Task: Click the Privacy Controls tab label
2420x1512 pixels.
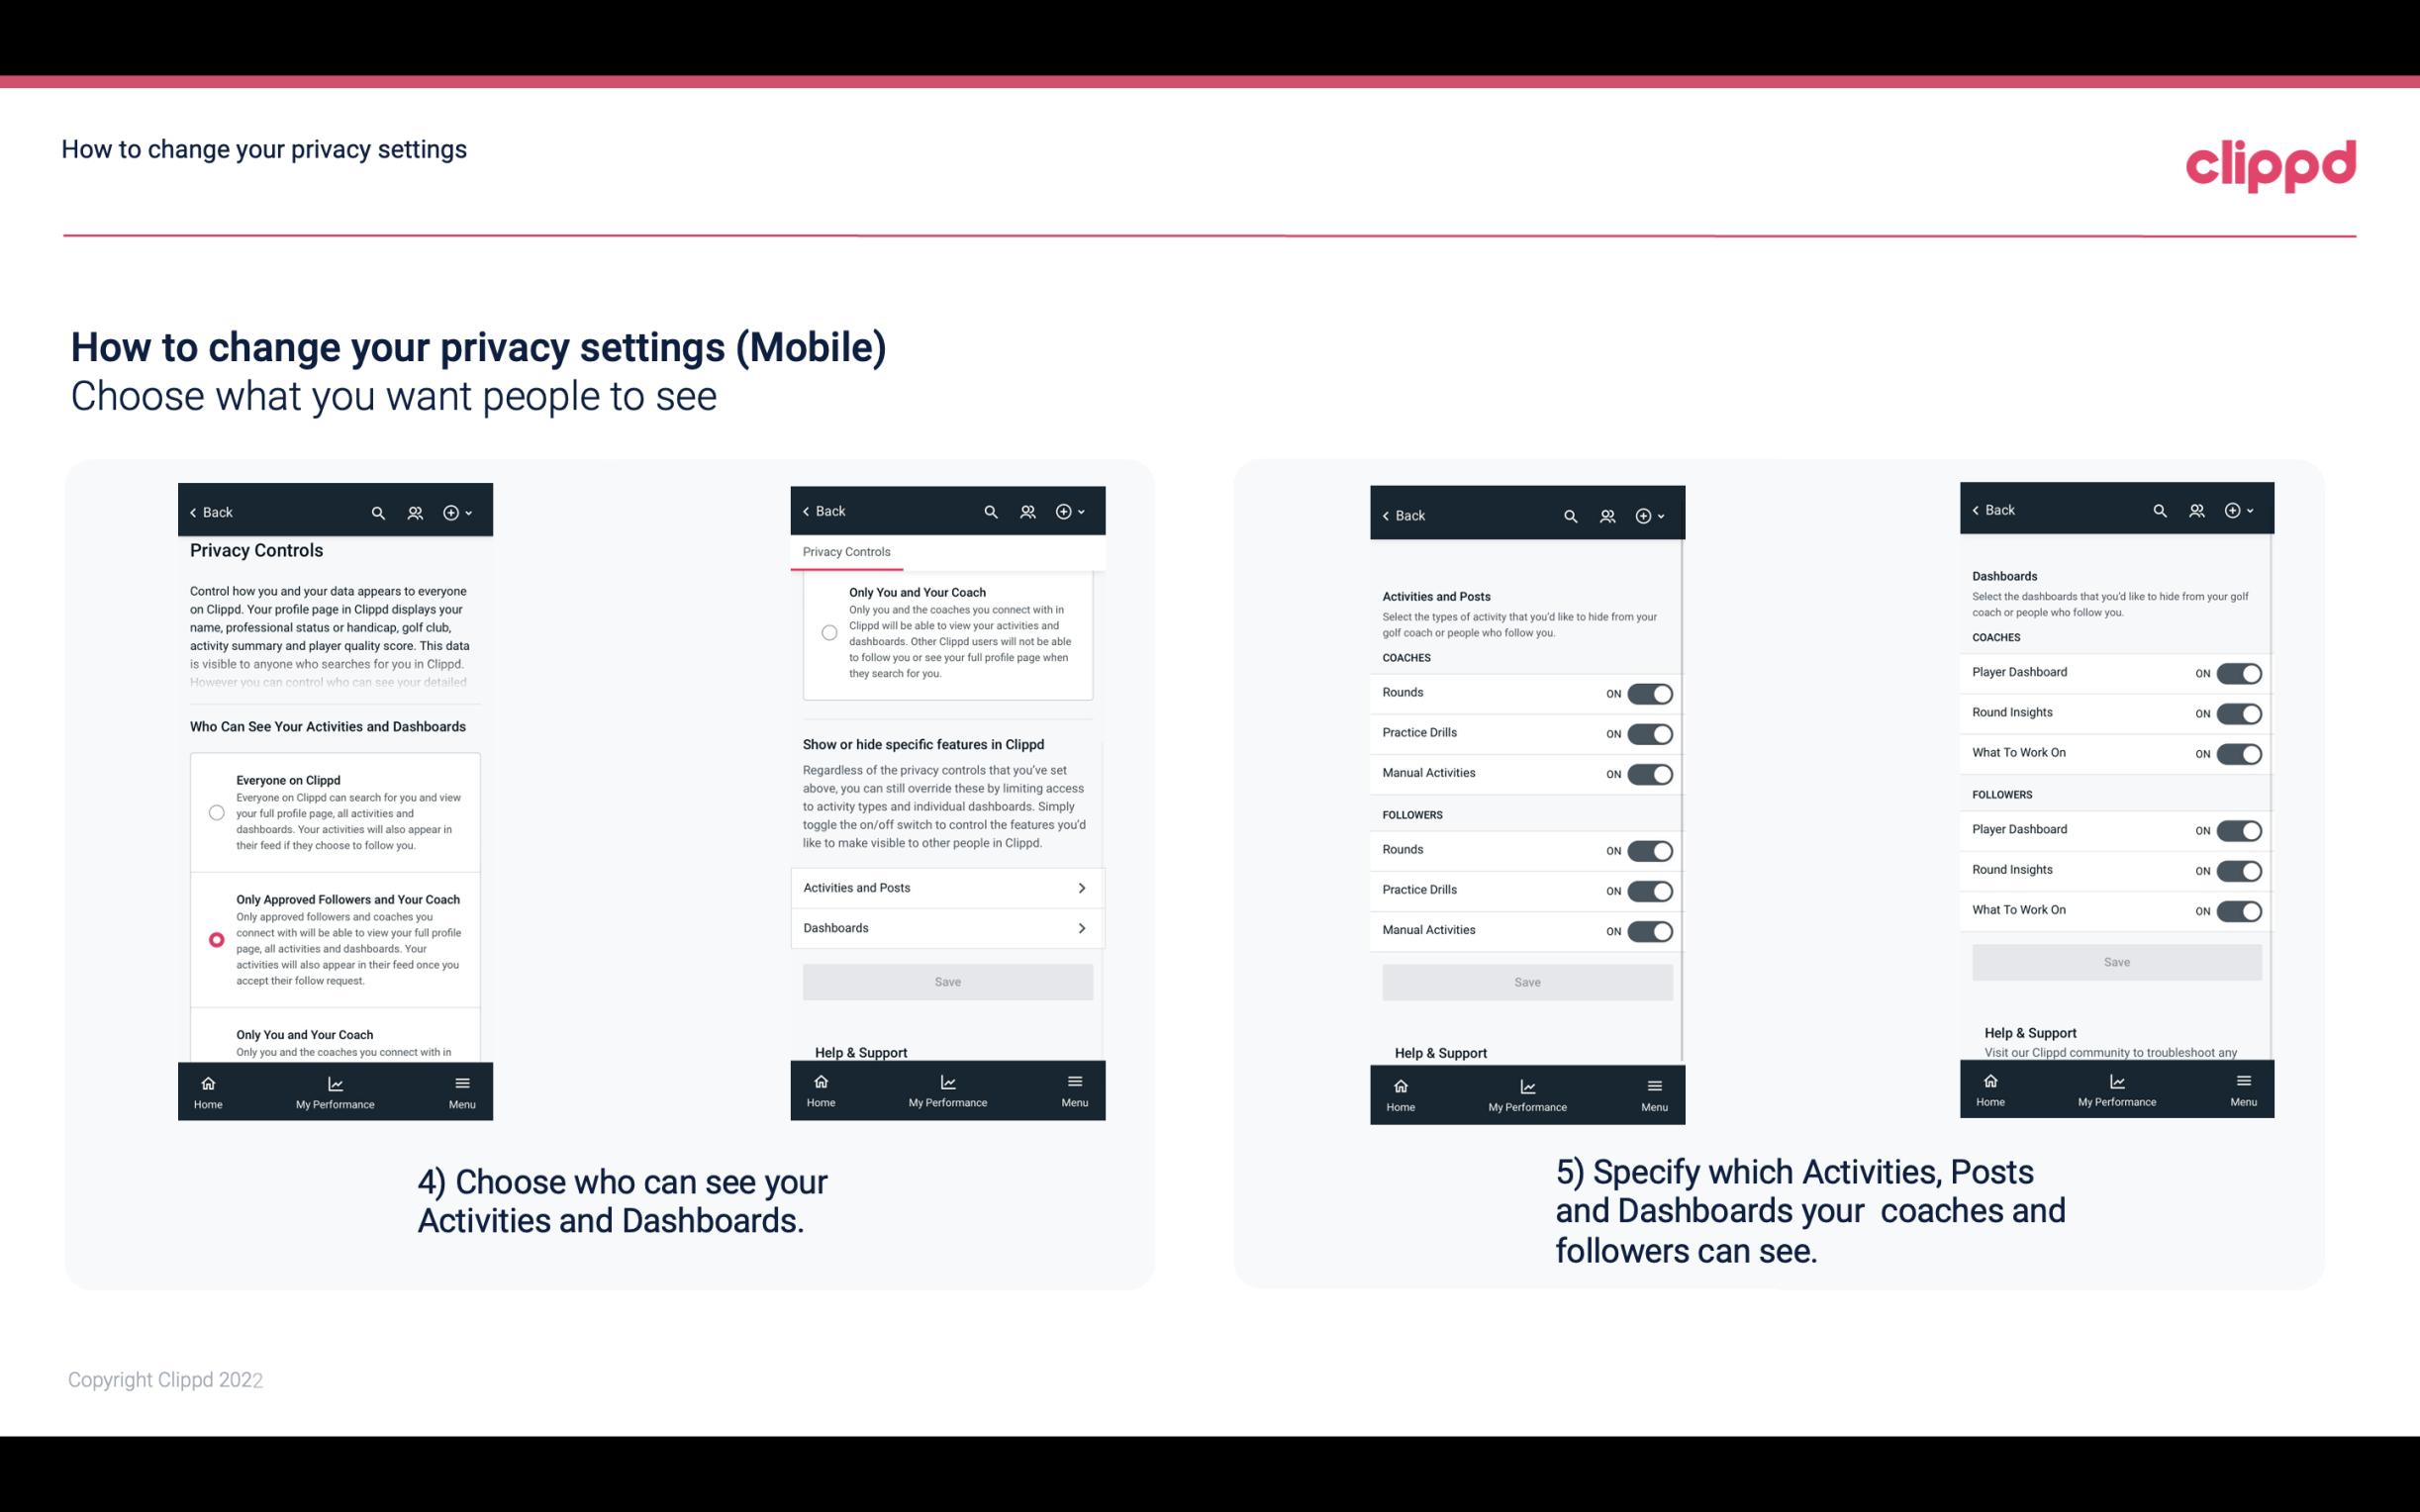Action: point(845,552)
